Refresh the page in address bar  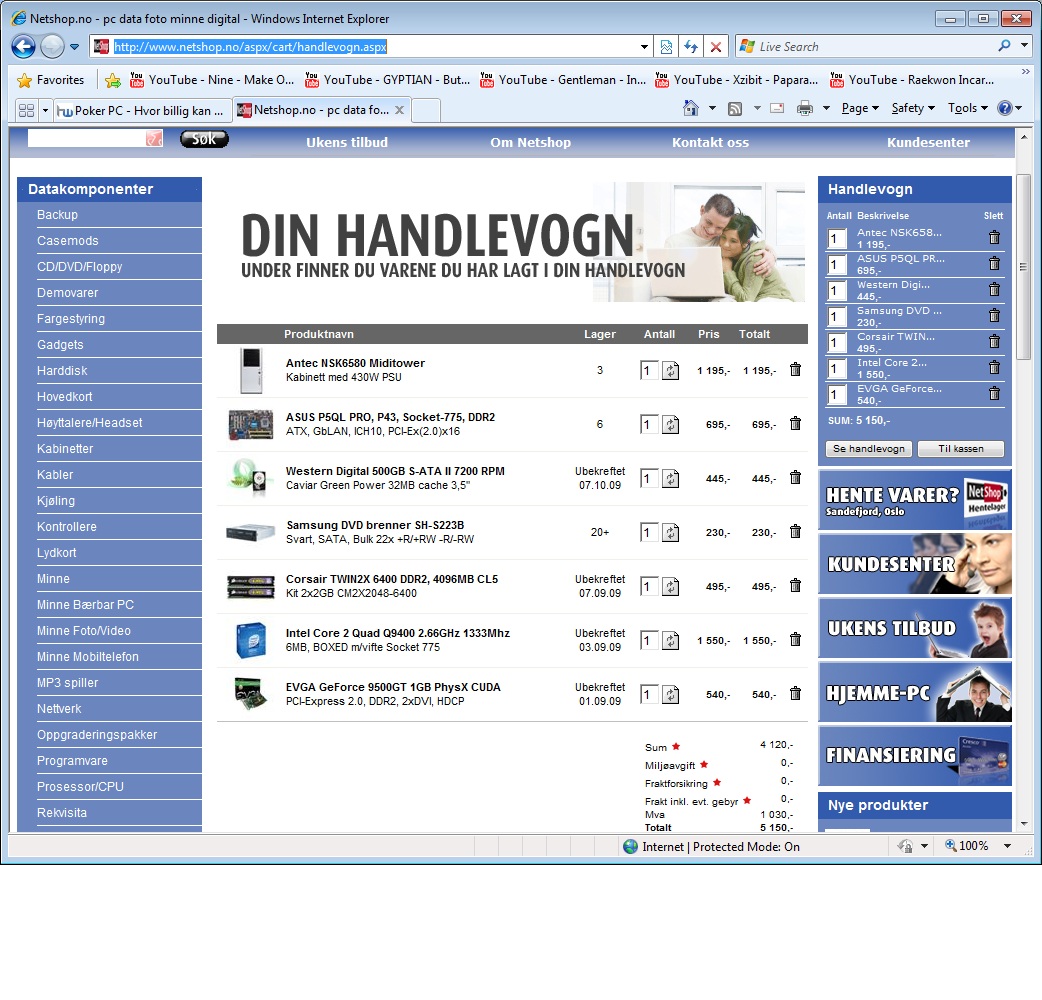tap(691, 47)
